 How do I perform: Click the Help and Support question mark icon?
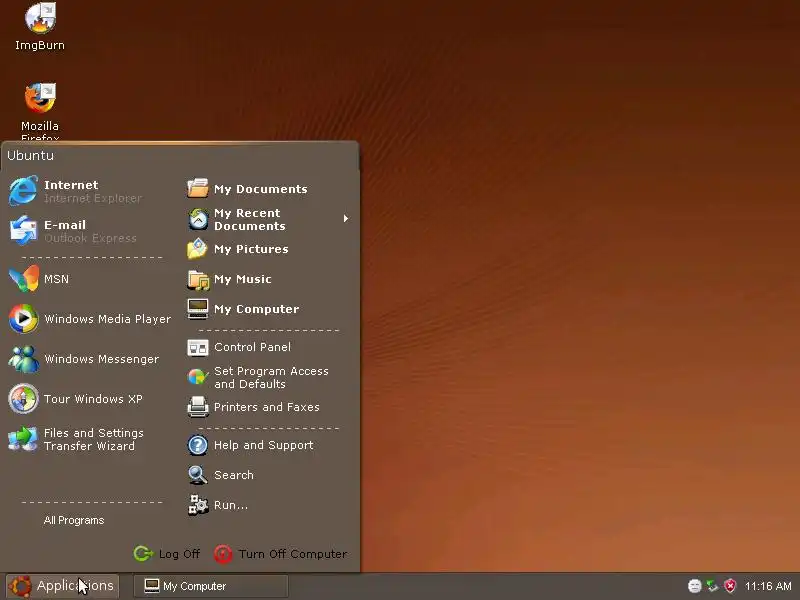point(198,445)
